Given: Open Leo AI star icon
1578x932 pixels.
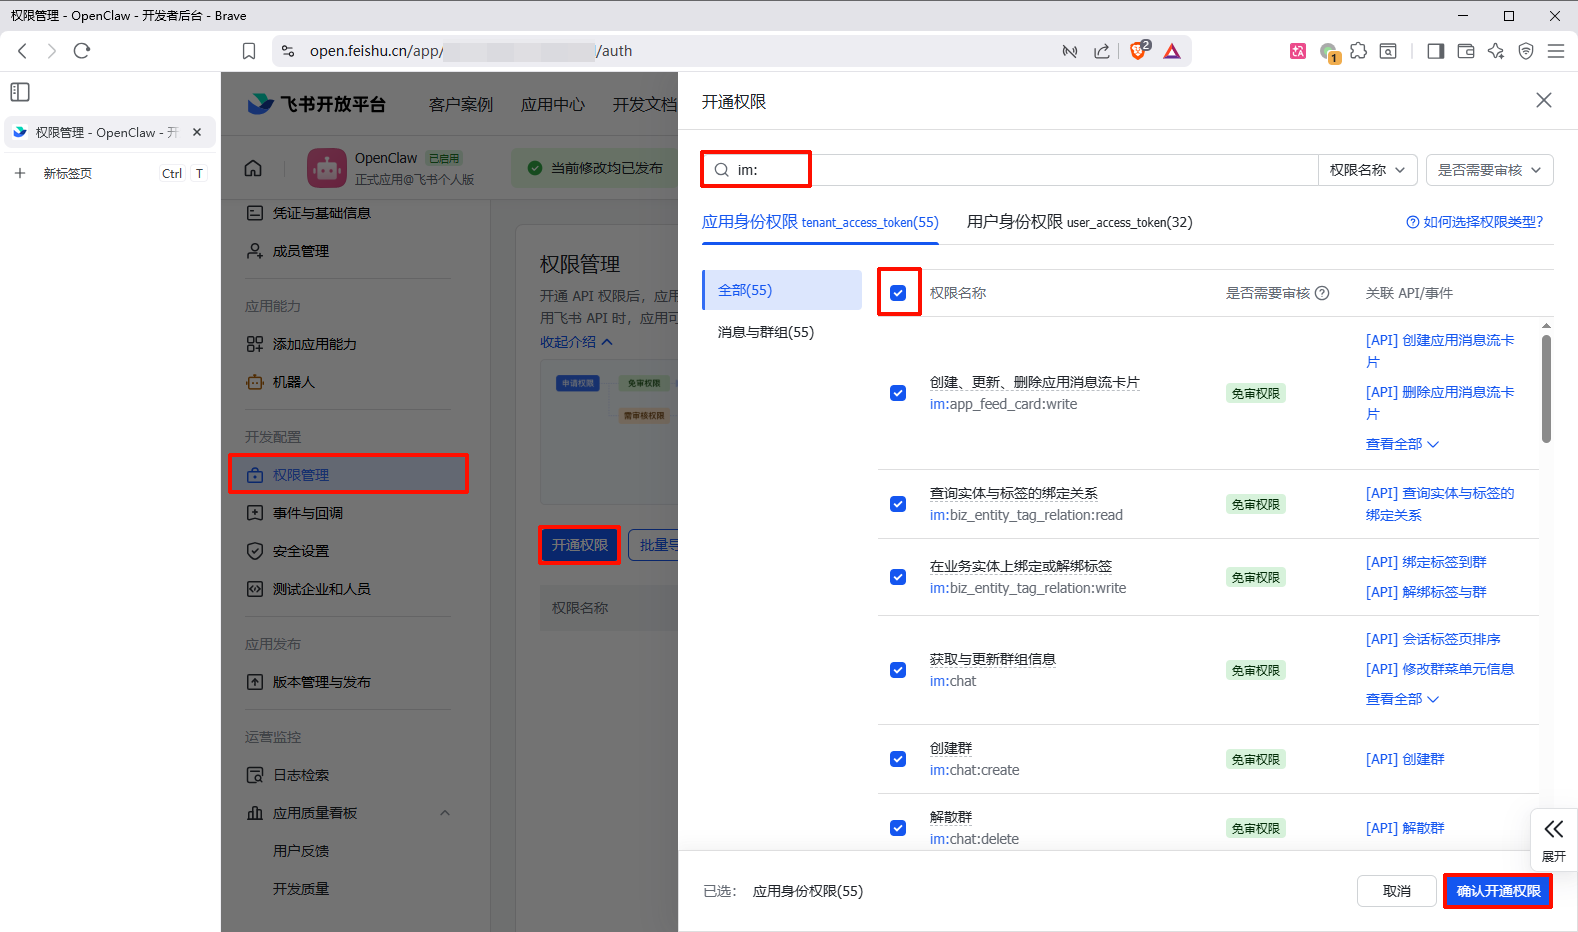Looking at the screenshot, I should [1496, 51].
